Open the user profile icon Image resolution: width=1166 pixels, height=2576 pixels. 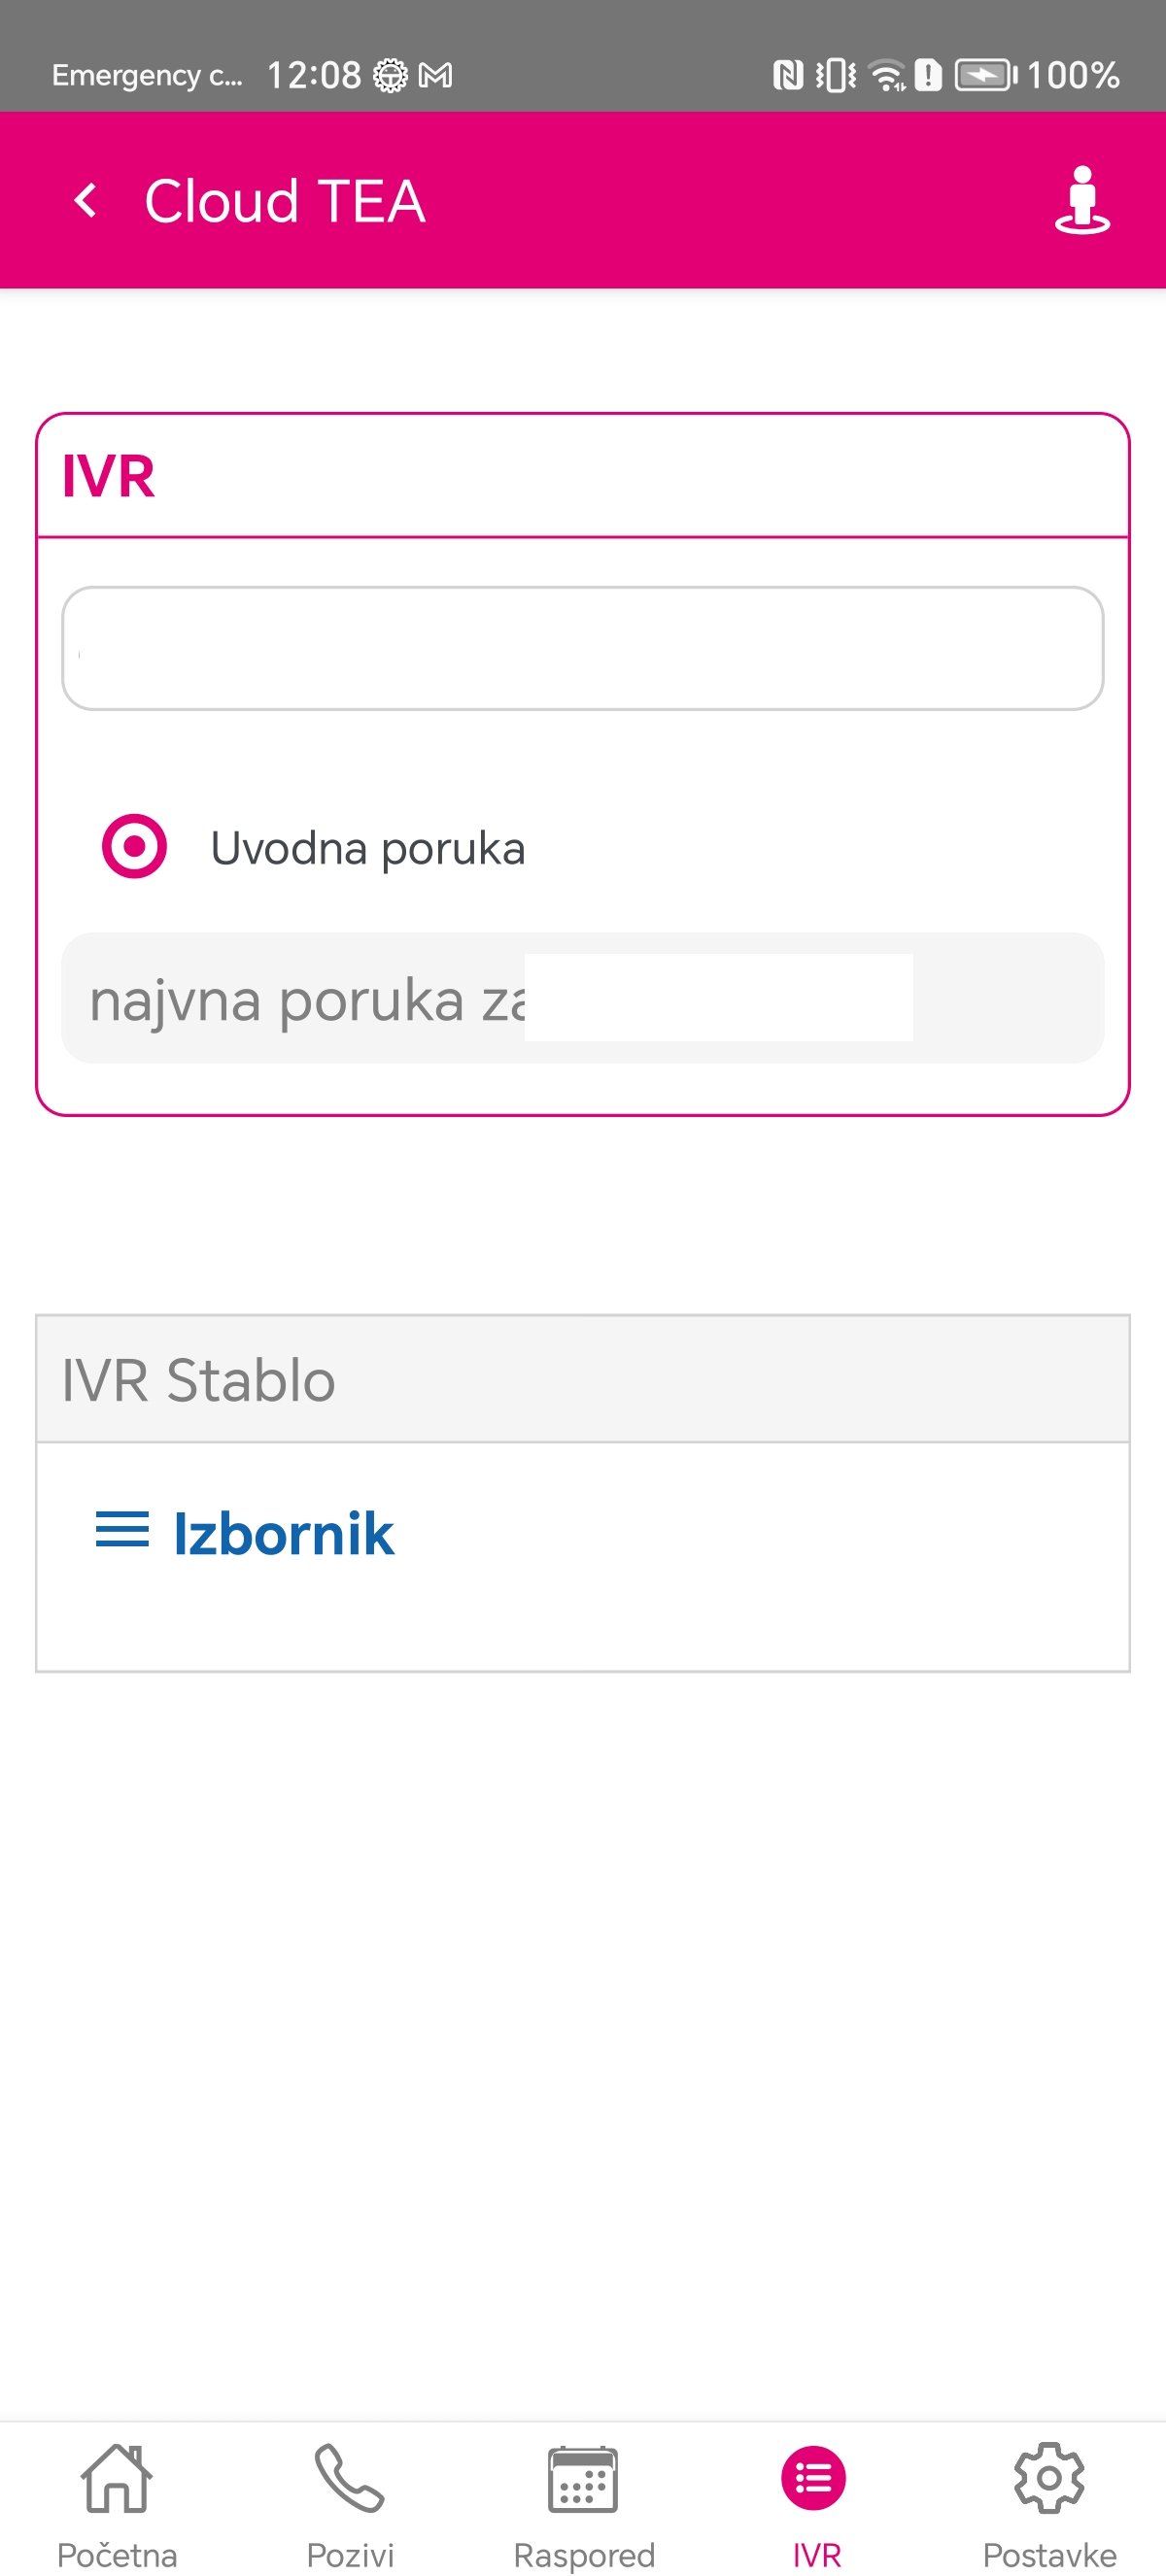point(1082,200)
